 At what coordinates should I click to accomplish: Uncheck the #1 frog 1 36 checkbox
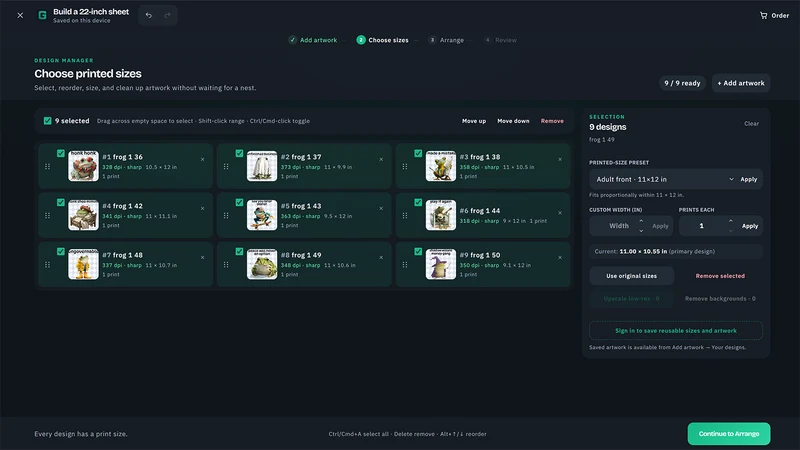pyautogui.click(x=61, y=153)
